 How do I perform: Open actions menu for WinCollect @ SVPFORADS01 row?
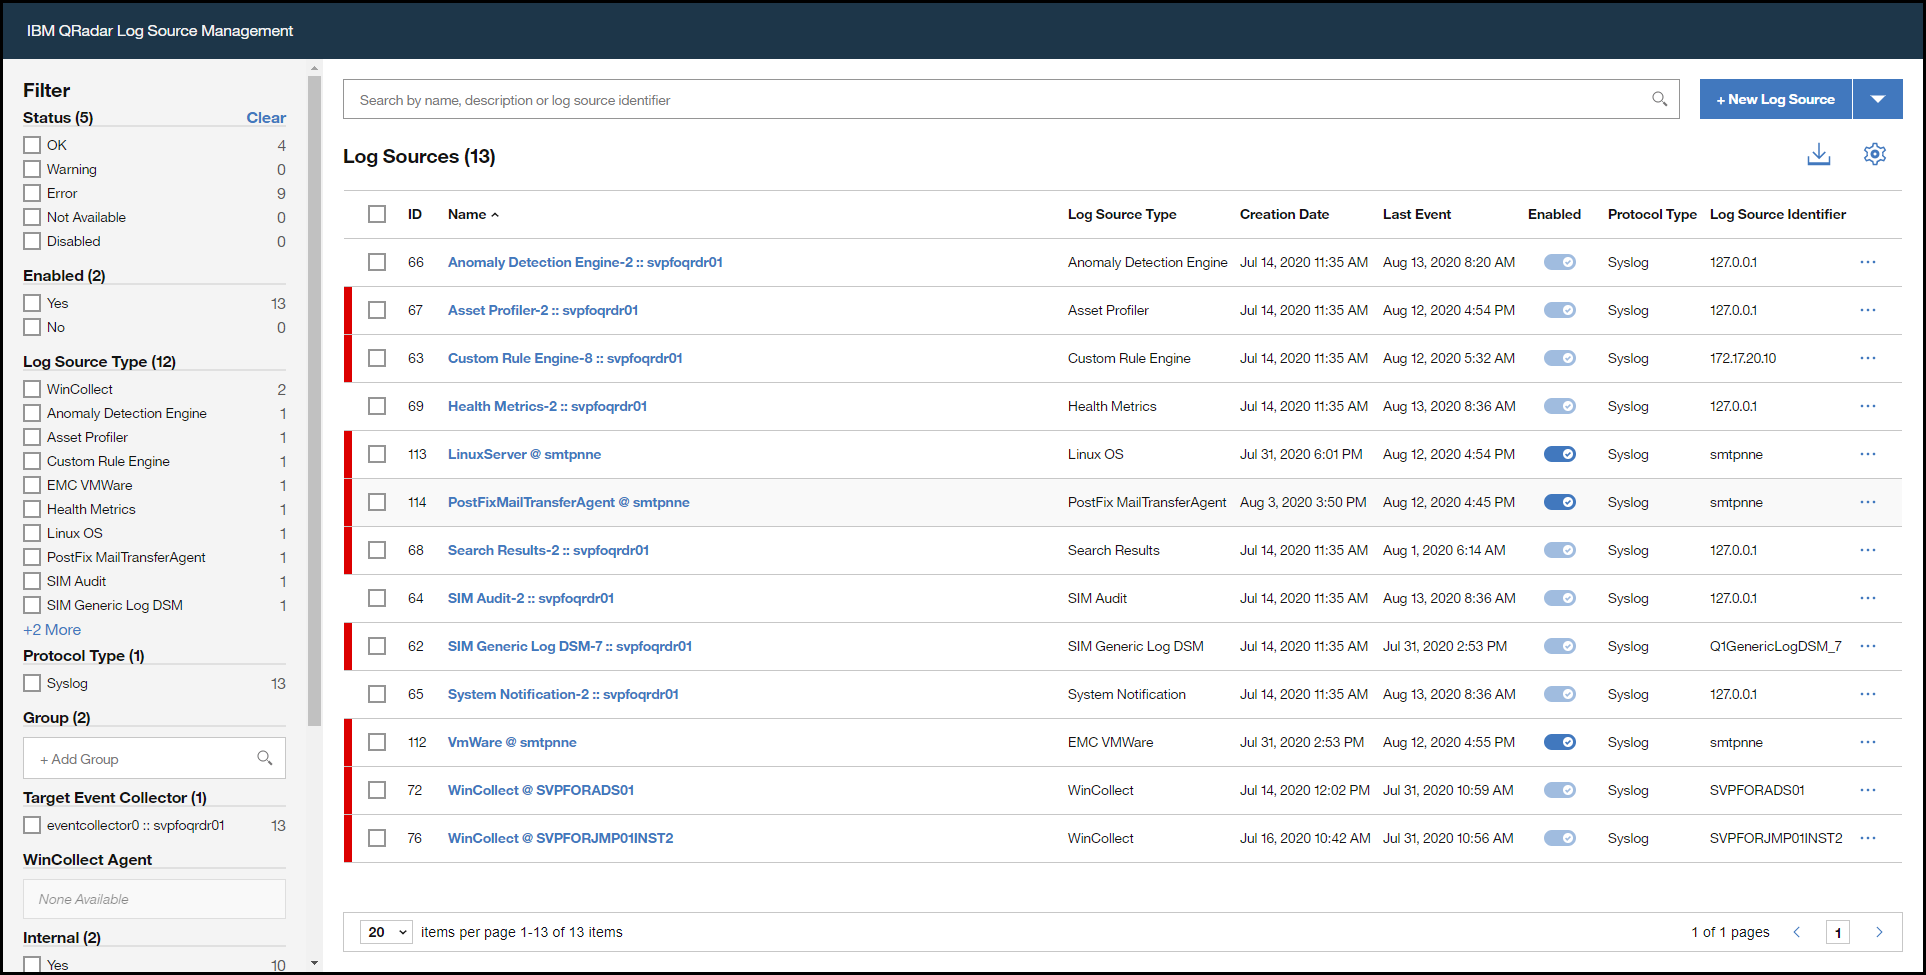coord(1868,790)
